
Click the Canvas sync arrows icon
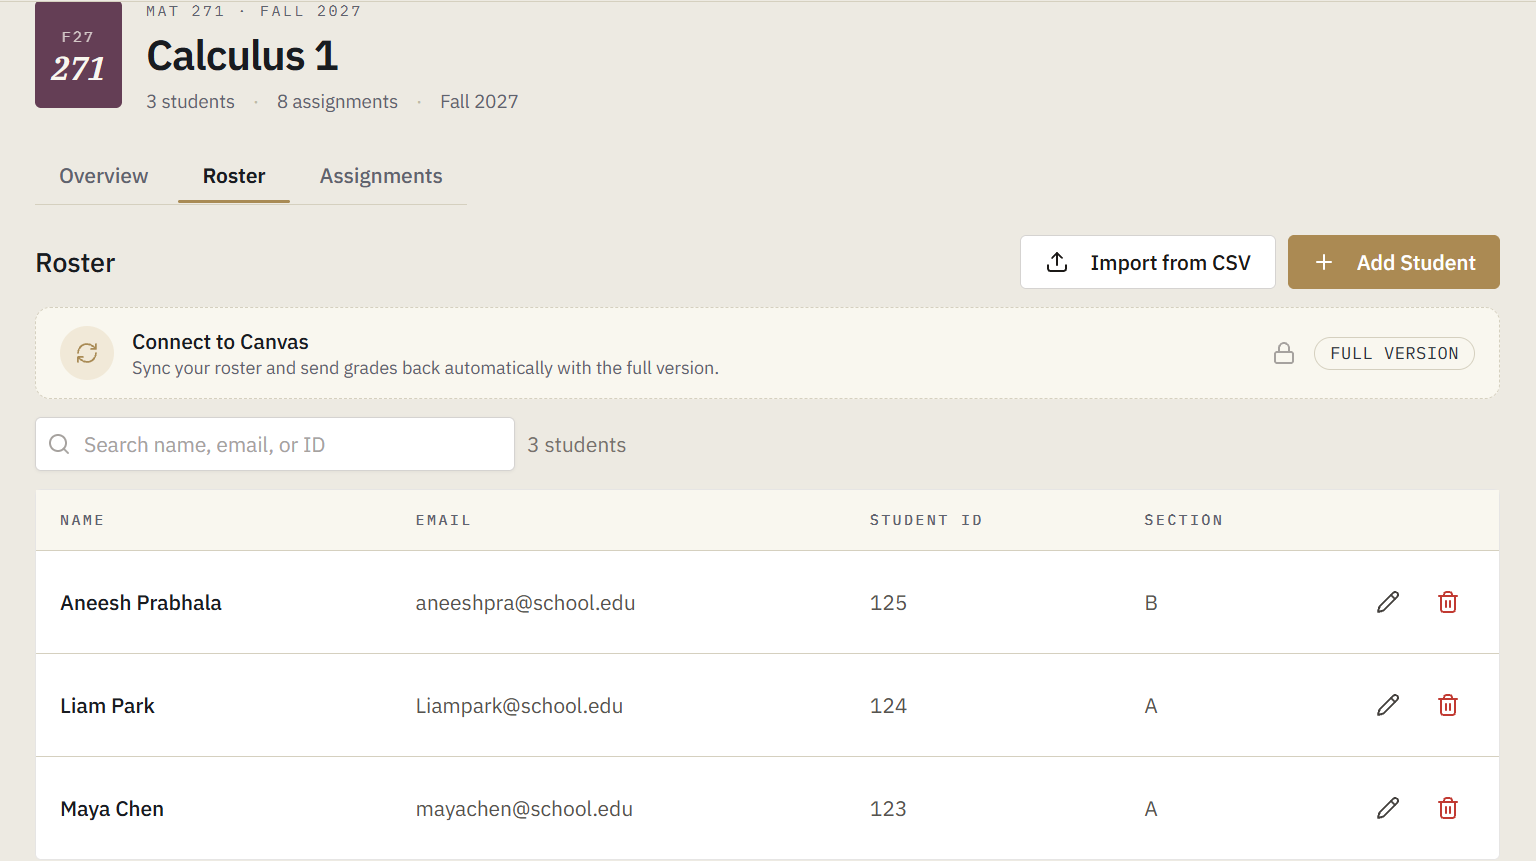(87, 353)
